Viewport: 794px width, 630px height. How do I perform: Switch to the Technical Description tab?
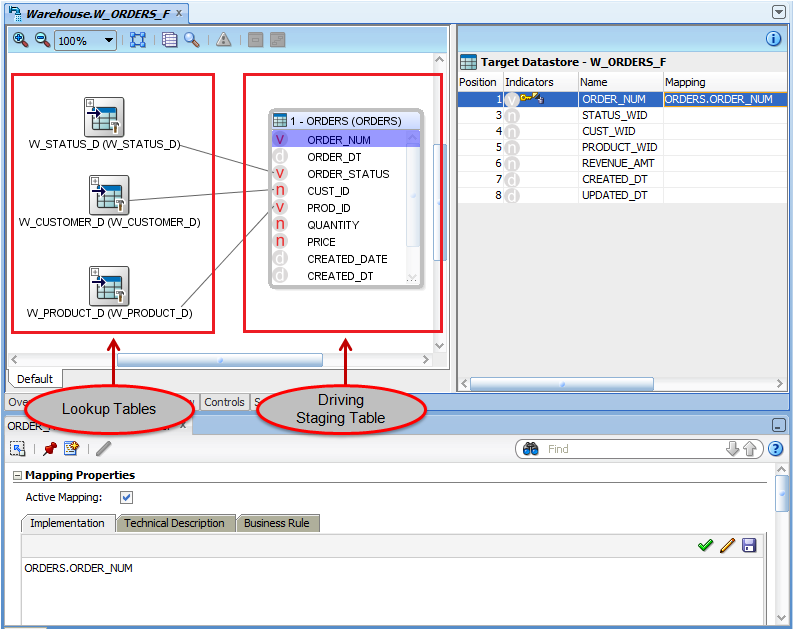[174, 523]
